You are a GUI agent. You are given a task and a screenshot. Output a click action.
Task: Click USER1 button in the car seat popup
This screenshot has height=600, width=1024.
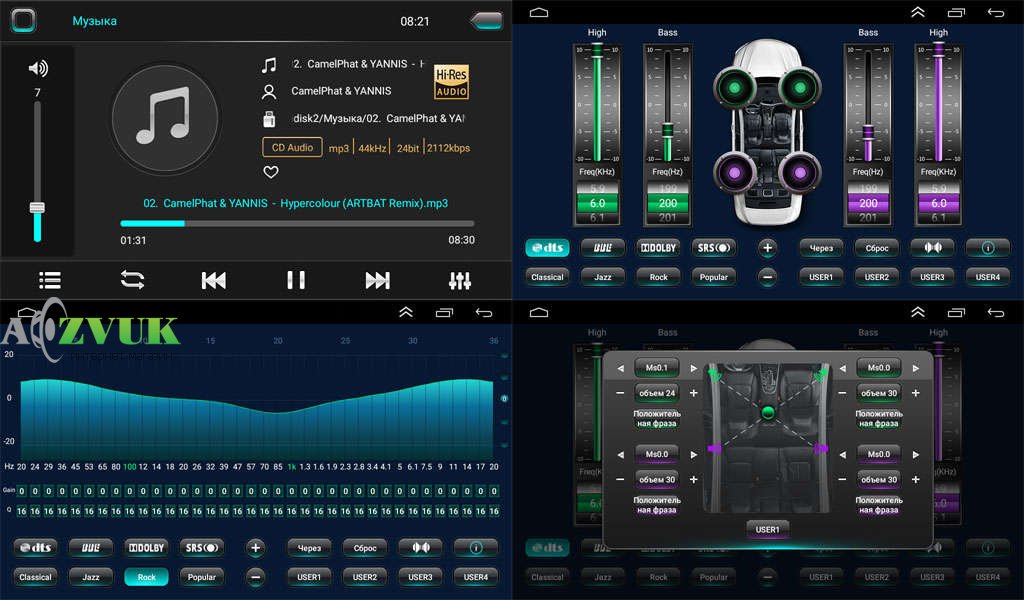(767, 529)
